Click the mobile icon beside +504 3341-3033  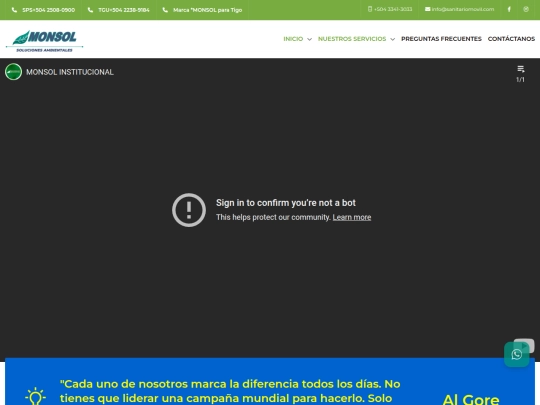[x=370, y=9]
